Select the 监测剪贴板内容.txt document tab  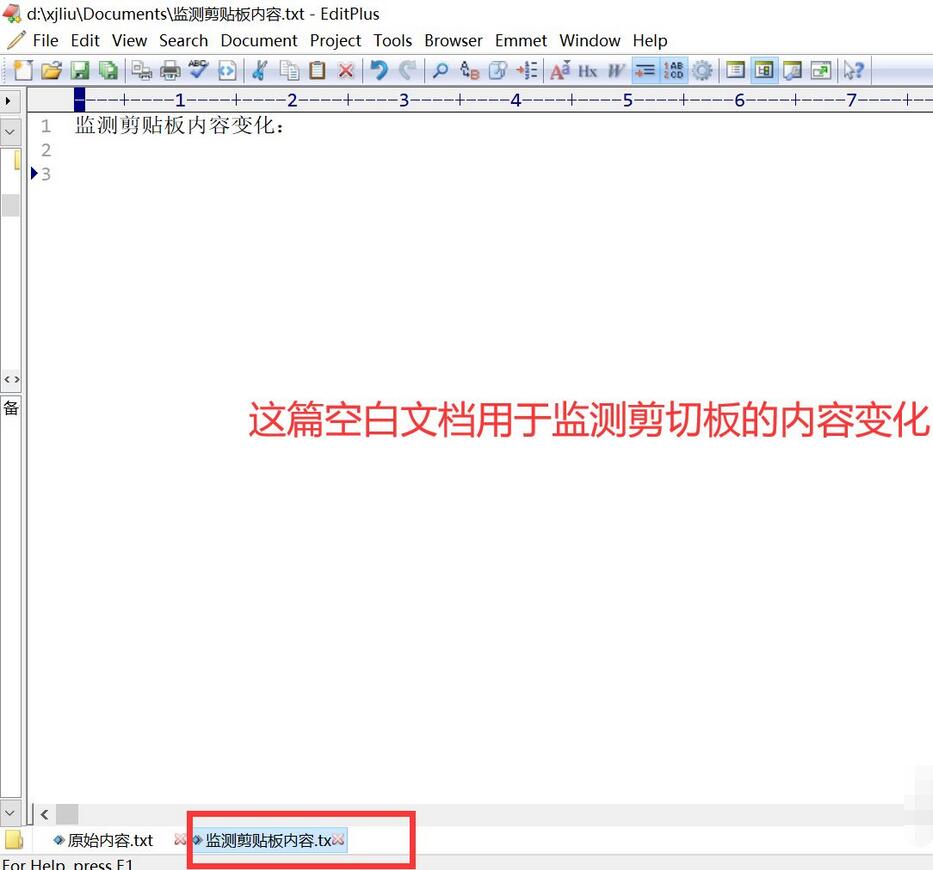pos(268,840)
